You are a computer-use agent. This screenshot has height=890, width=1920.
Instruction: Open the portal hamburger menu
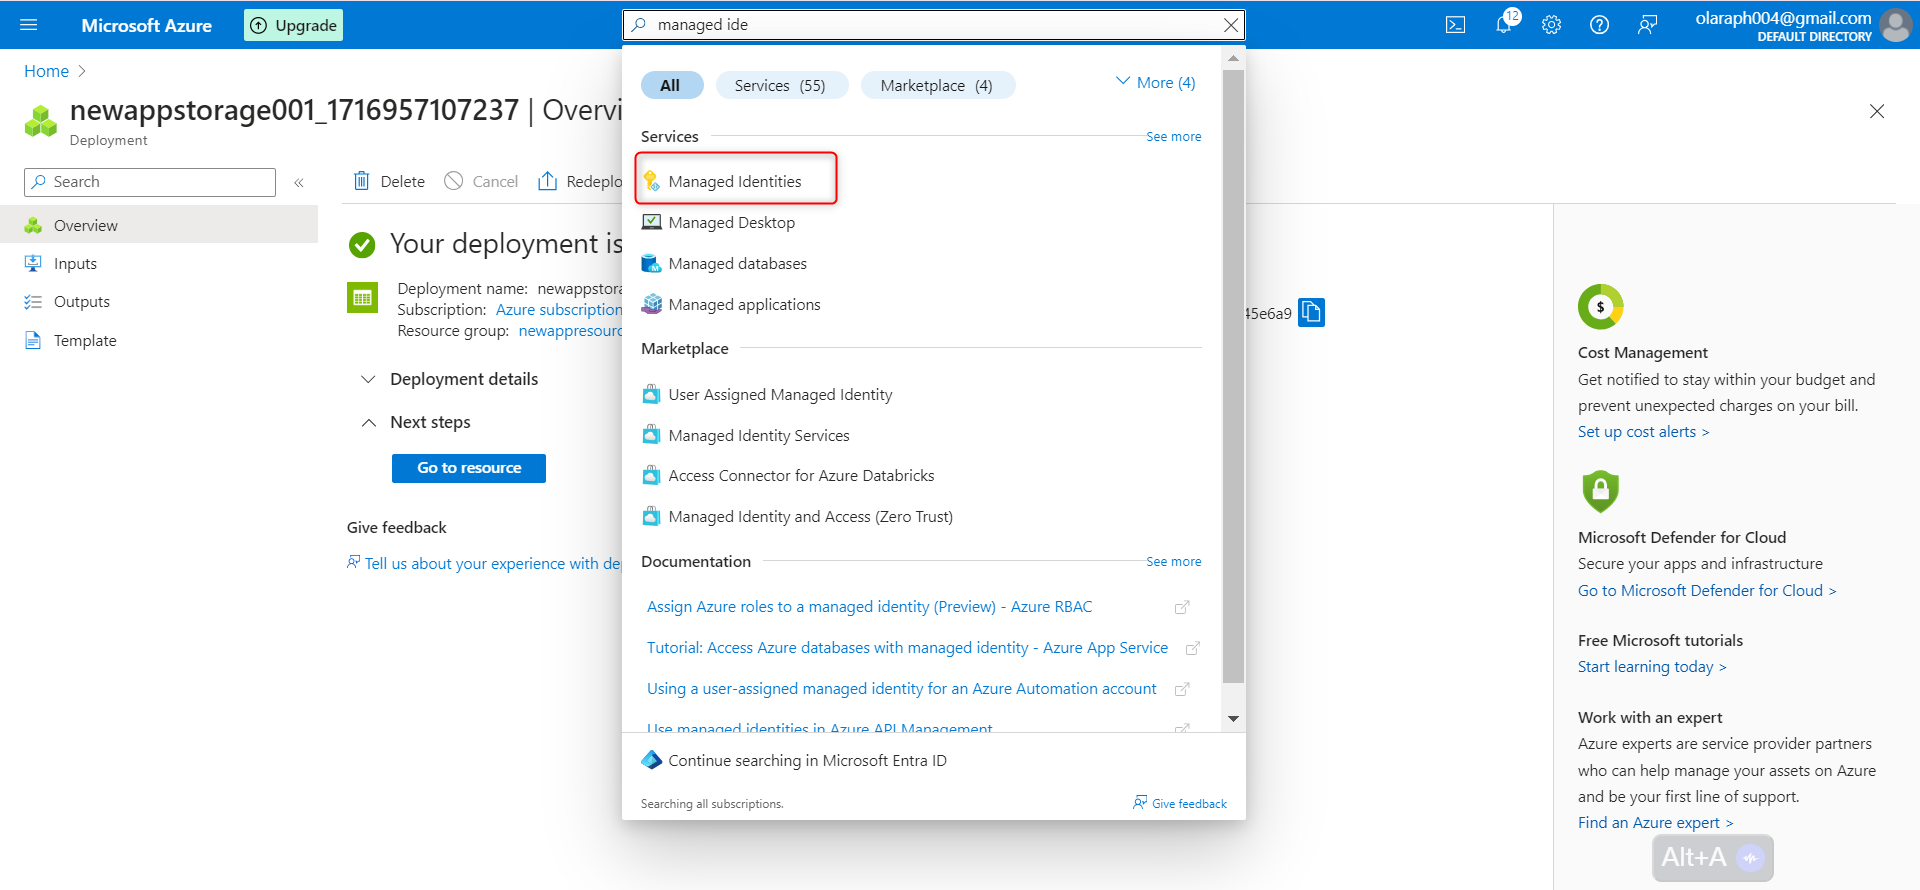(28, 25)
